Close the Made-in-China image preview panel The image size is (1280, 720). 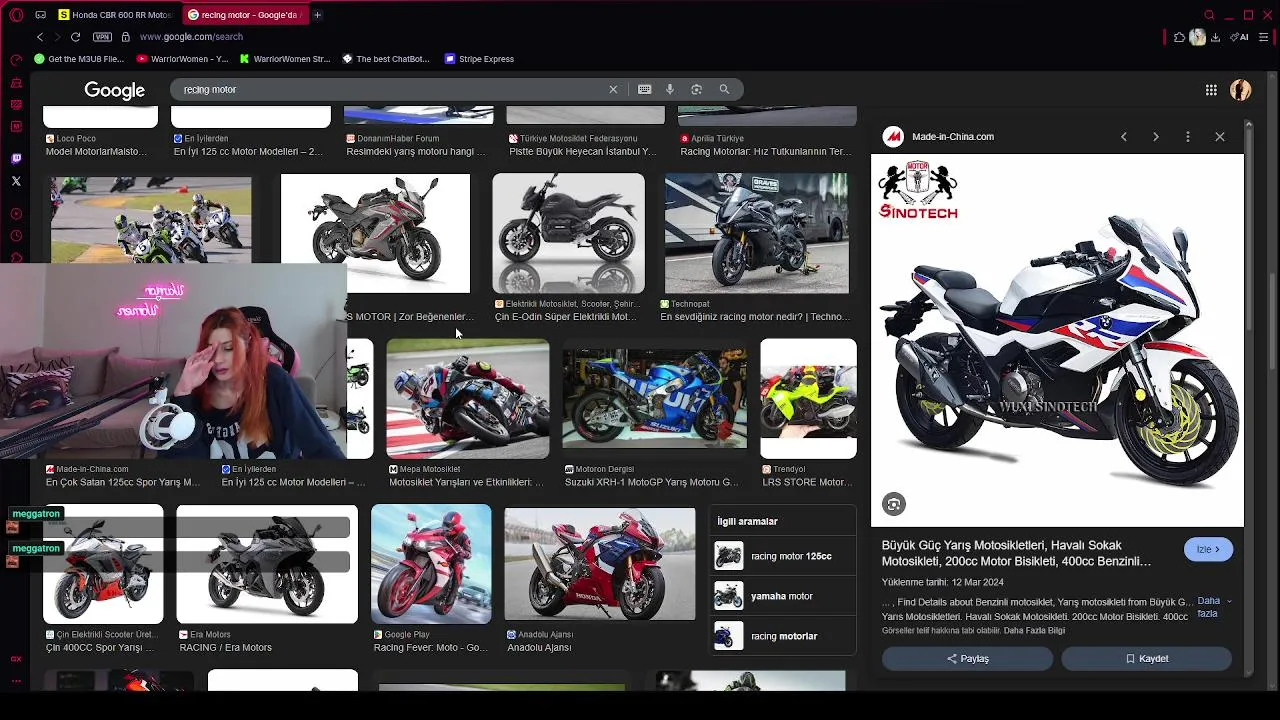tap(1220, 137)
